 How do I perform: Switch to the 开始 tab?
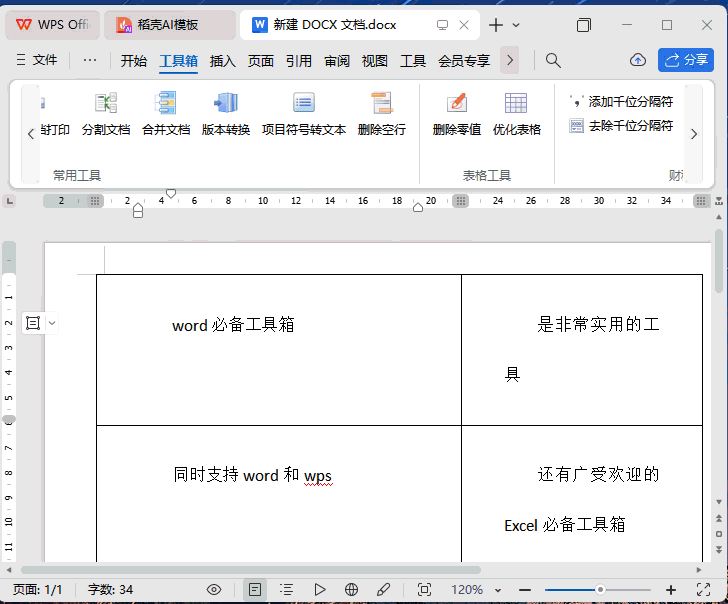pos(134,60)
